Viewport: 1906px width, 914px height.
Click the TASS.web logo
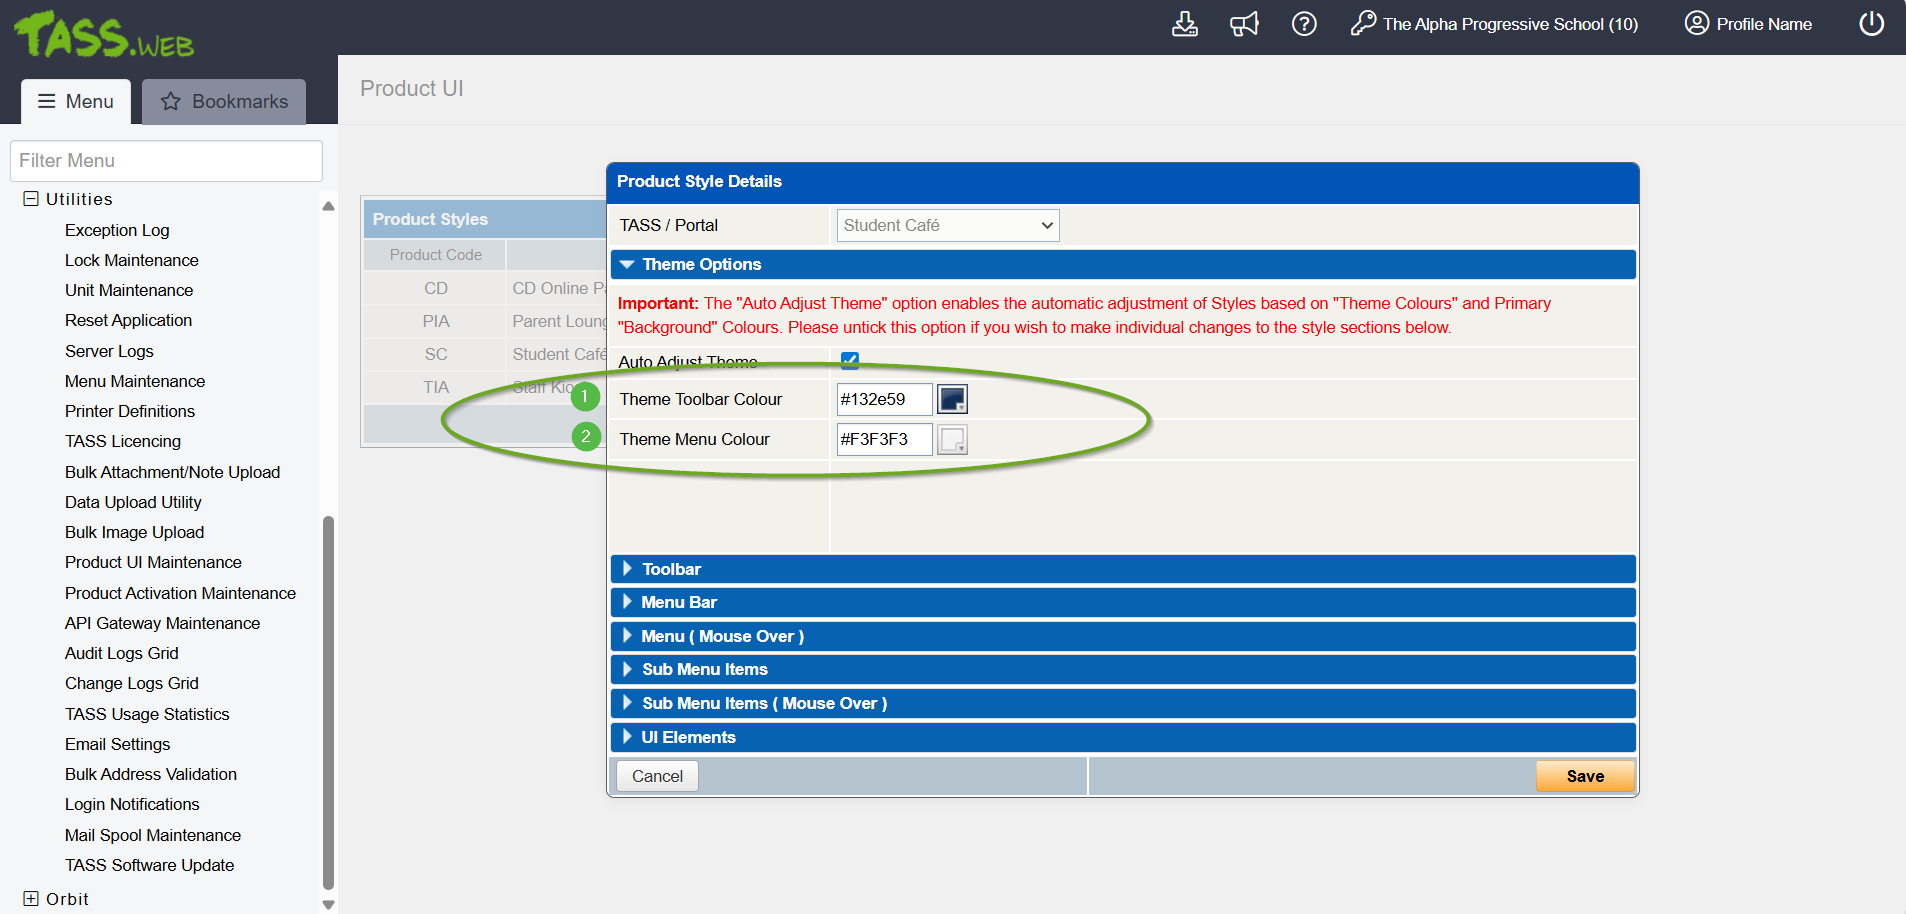point(104,36)
